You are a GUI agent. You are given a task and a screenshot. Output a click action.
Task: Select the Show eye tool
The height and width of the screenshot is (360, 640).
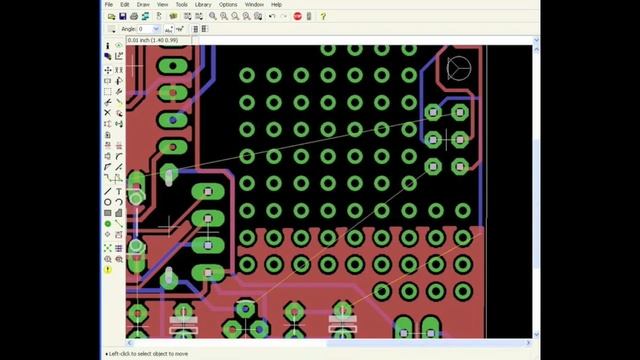[119, 46]
